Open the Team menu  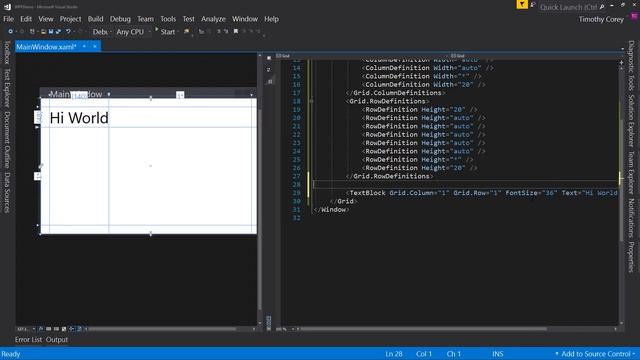pyautogui.click(x=145, y=19)
